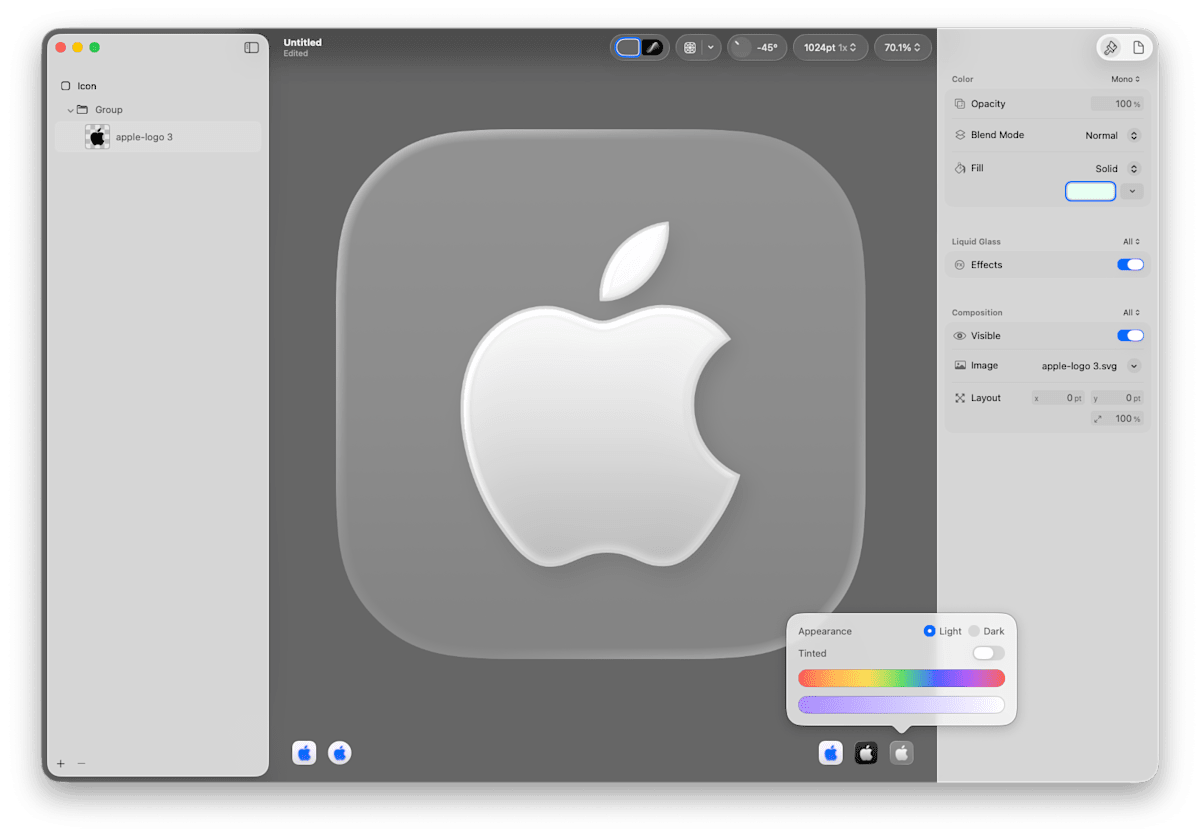
Task: Collapse the Group folder chevron
Action: [70, 110]
